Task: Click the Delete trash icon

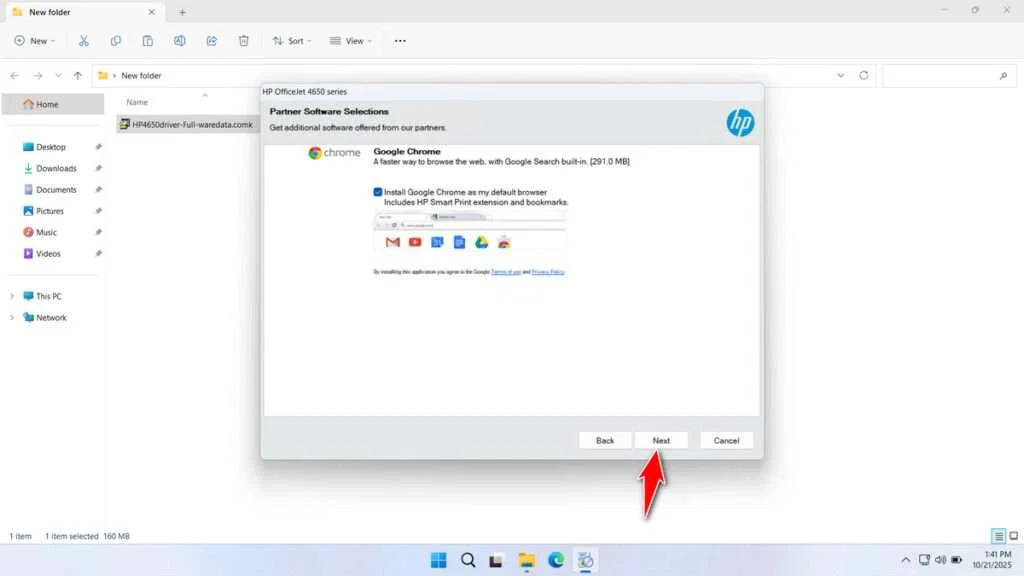Action: 243,40
